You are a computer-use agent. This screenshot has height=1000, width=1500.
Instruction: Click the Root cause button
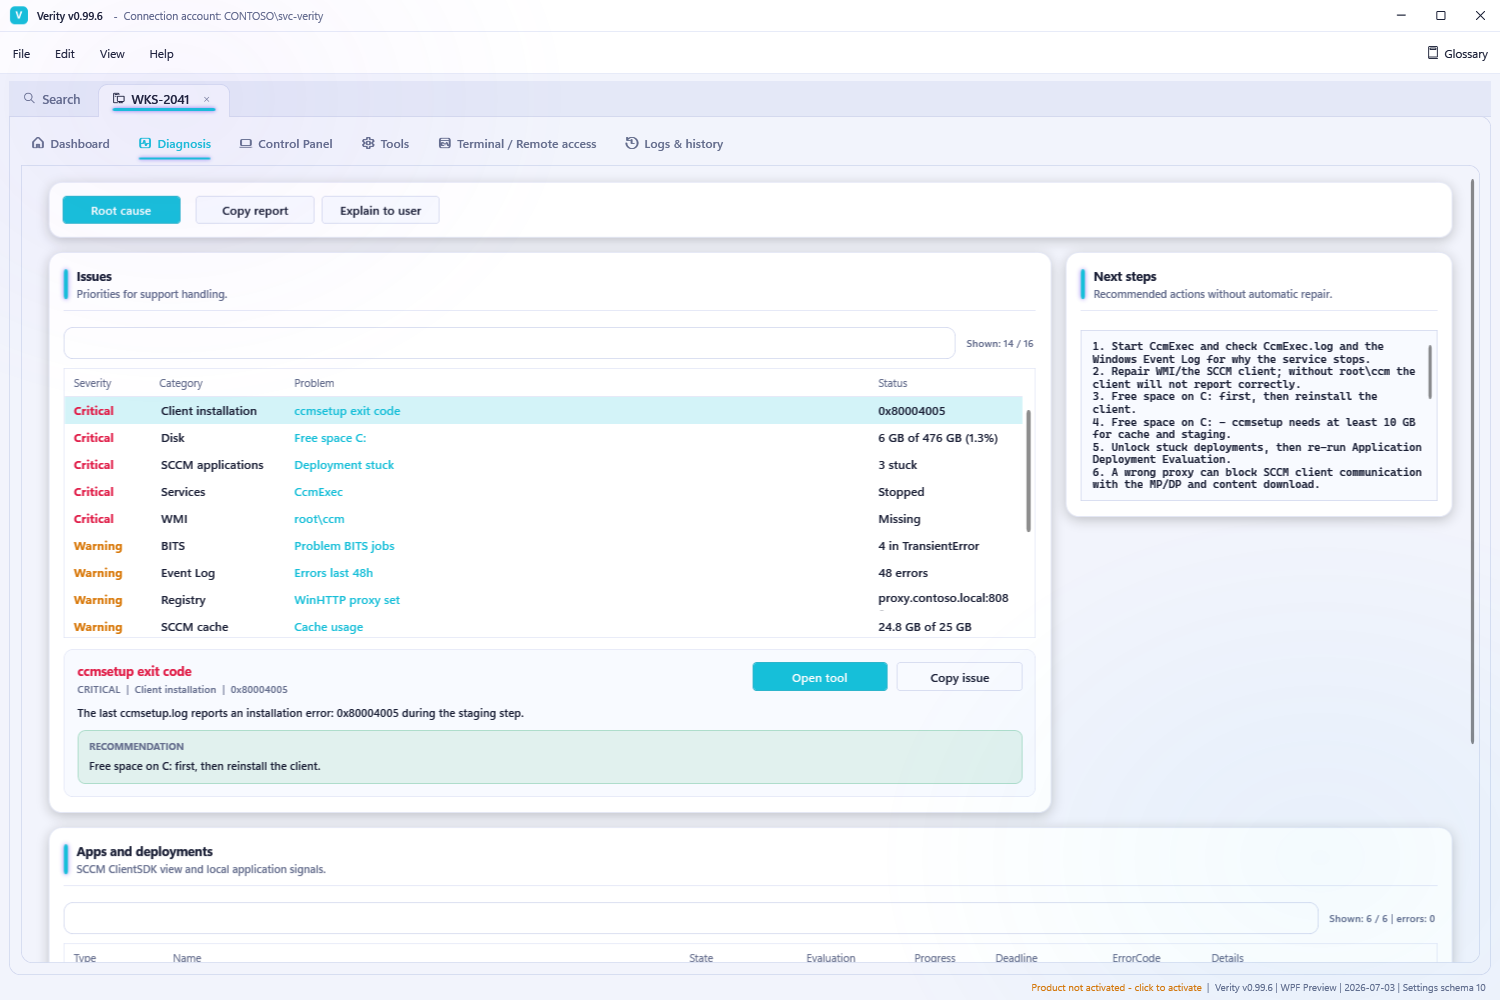(121, 210)
